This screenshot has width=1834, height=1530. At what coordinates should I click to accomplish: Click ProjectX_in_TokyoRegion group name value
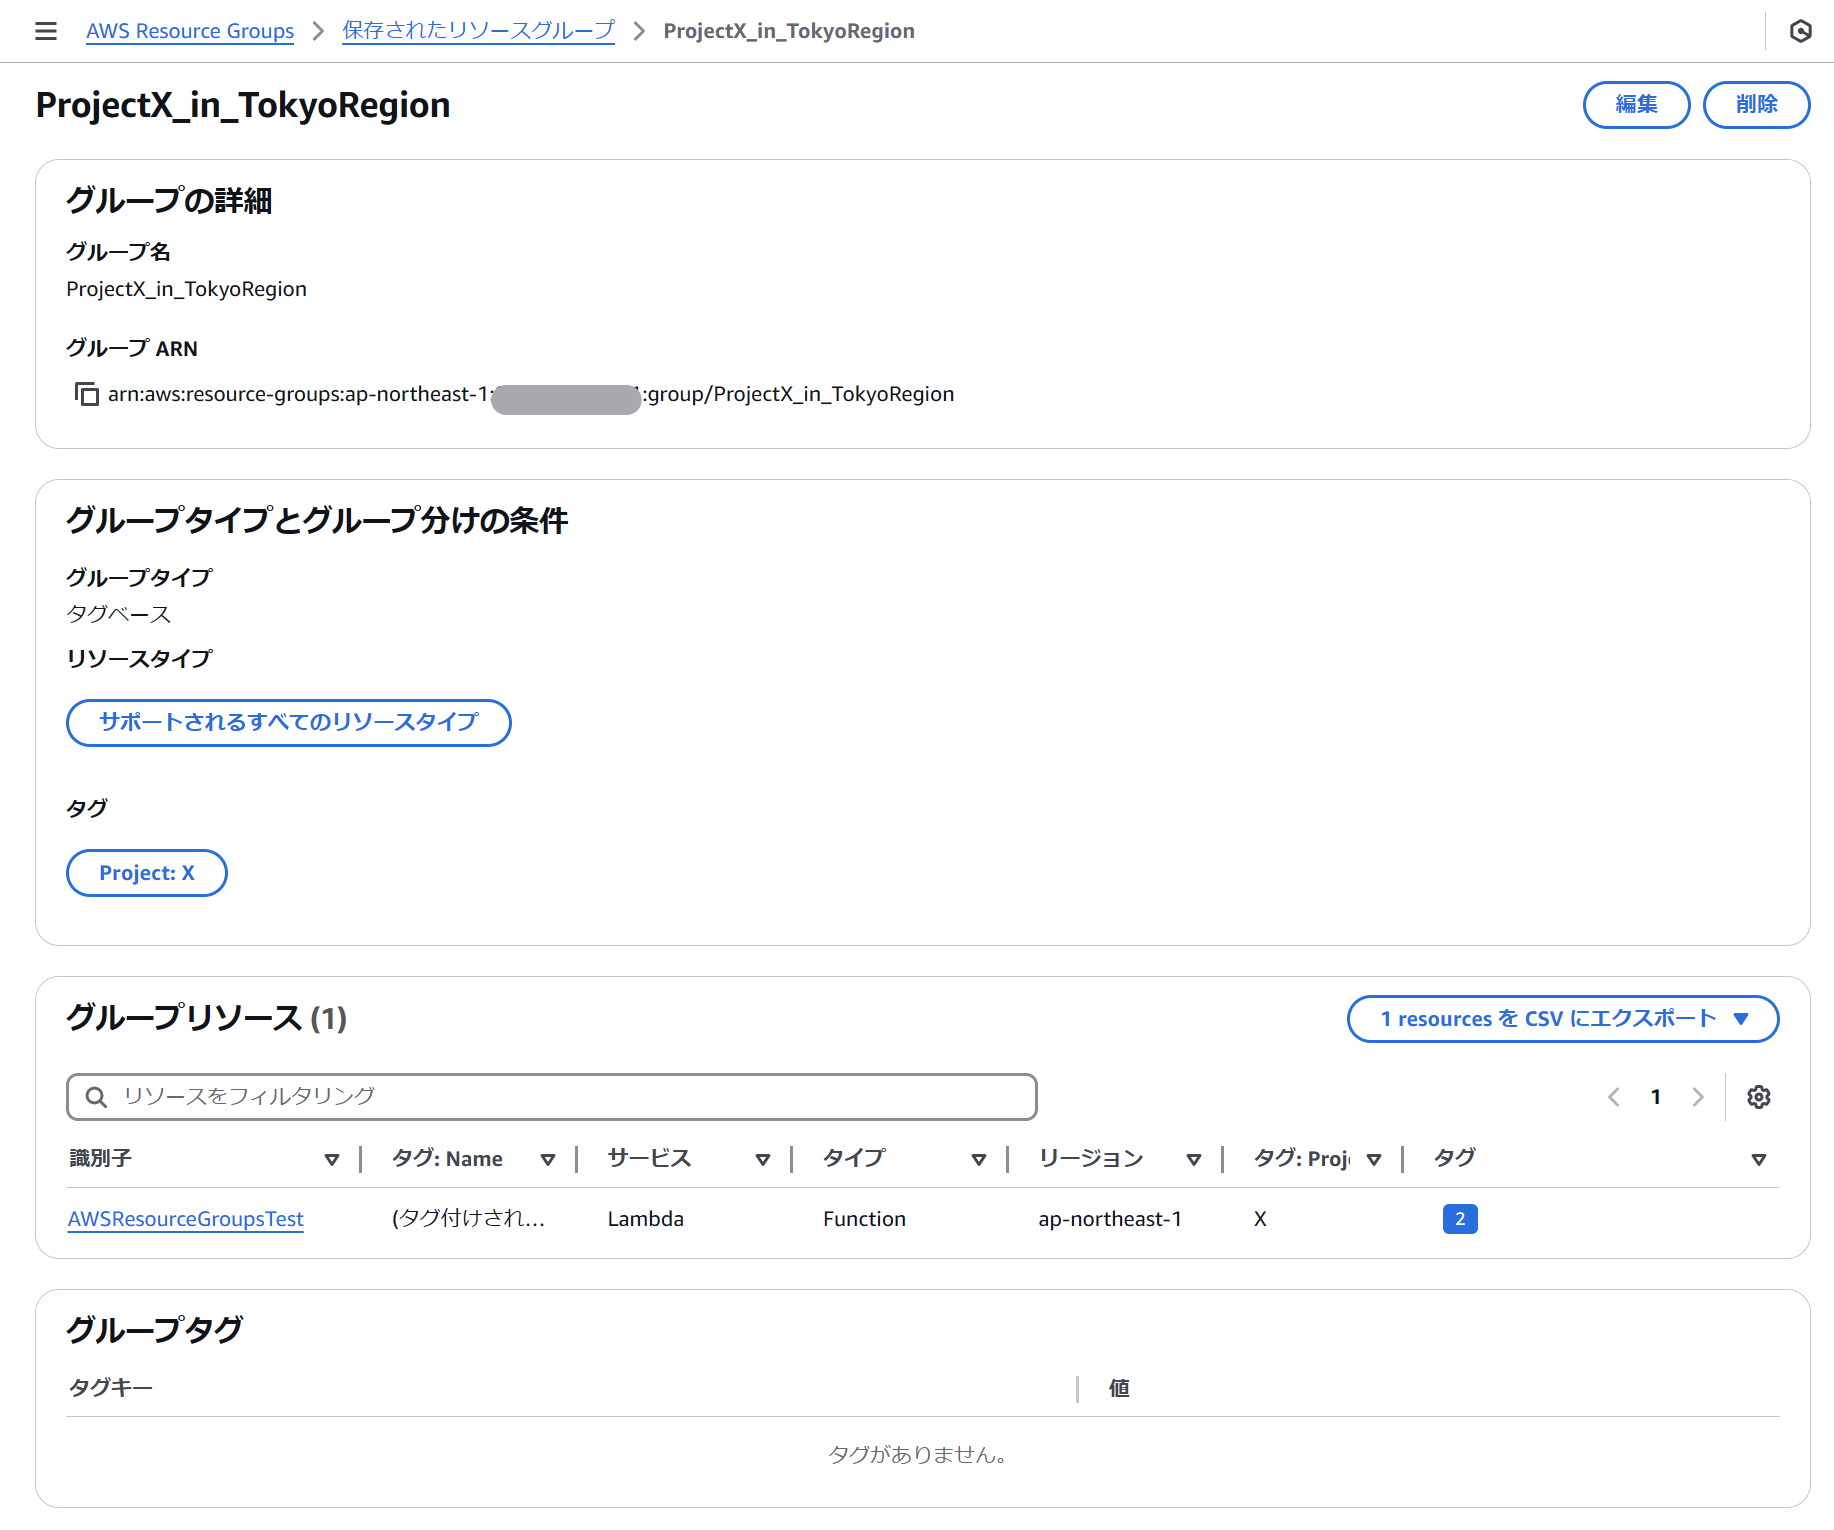186,289
